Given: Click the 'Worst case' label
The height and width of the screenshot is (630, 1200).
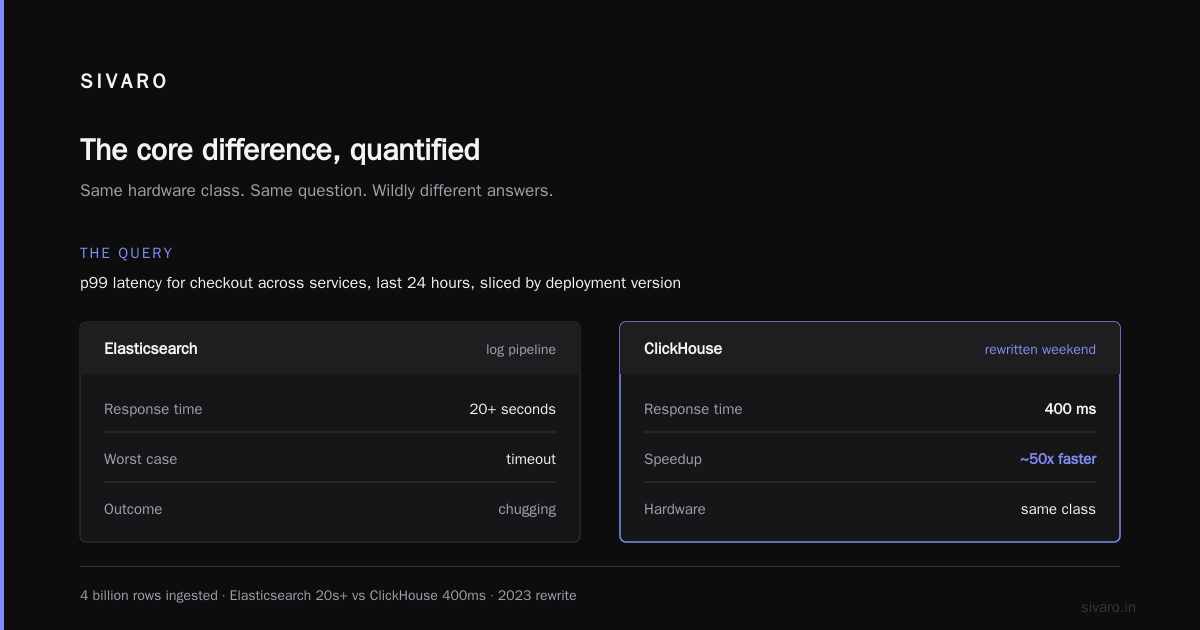Looking at the screenshot, I should coord(141,459).
